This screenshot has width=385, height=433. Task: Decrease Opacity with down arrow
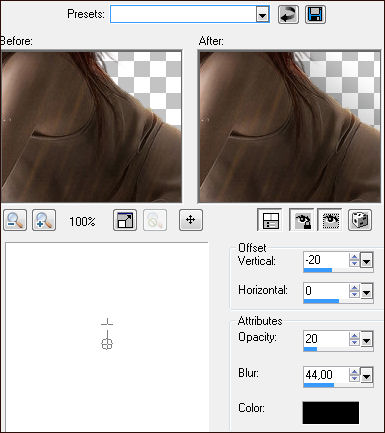pyautogui.click(x=354, y=342)
